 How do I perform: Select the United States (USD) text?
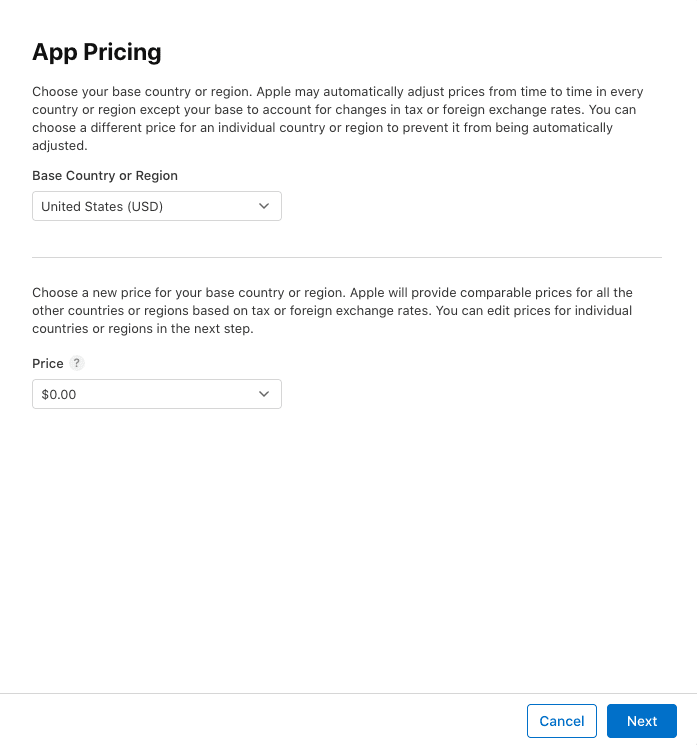pyautogui.click(x=102, y=207)
